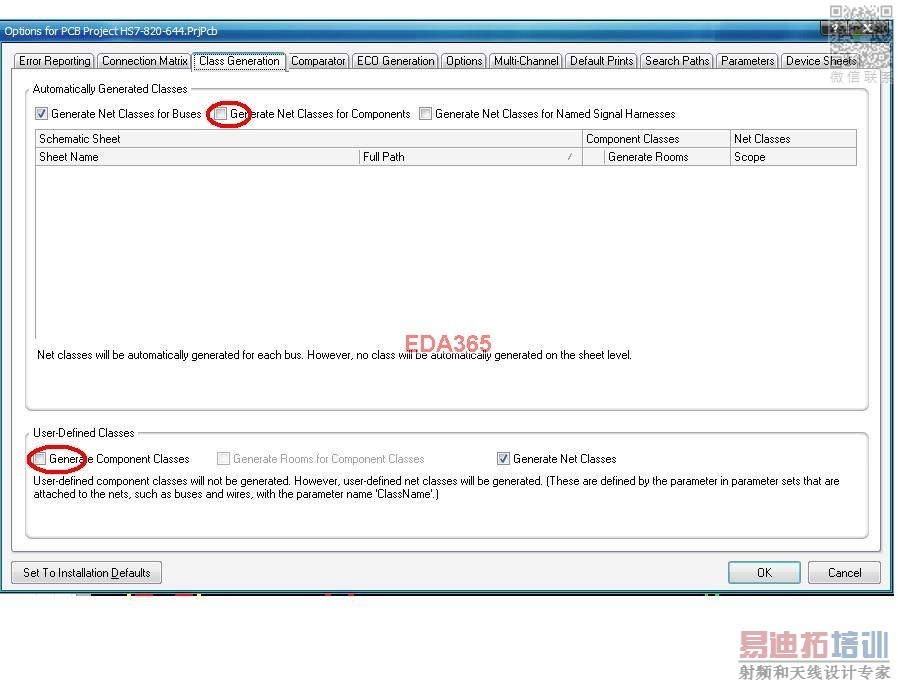Screen dimensions: 898x687
Task: Toggle Generate Rooms for Component Classes
Action: tap(223, 459)
